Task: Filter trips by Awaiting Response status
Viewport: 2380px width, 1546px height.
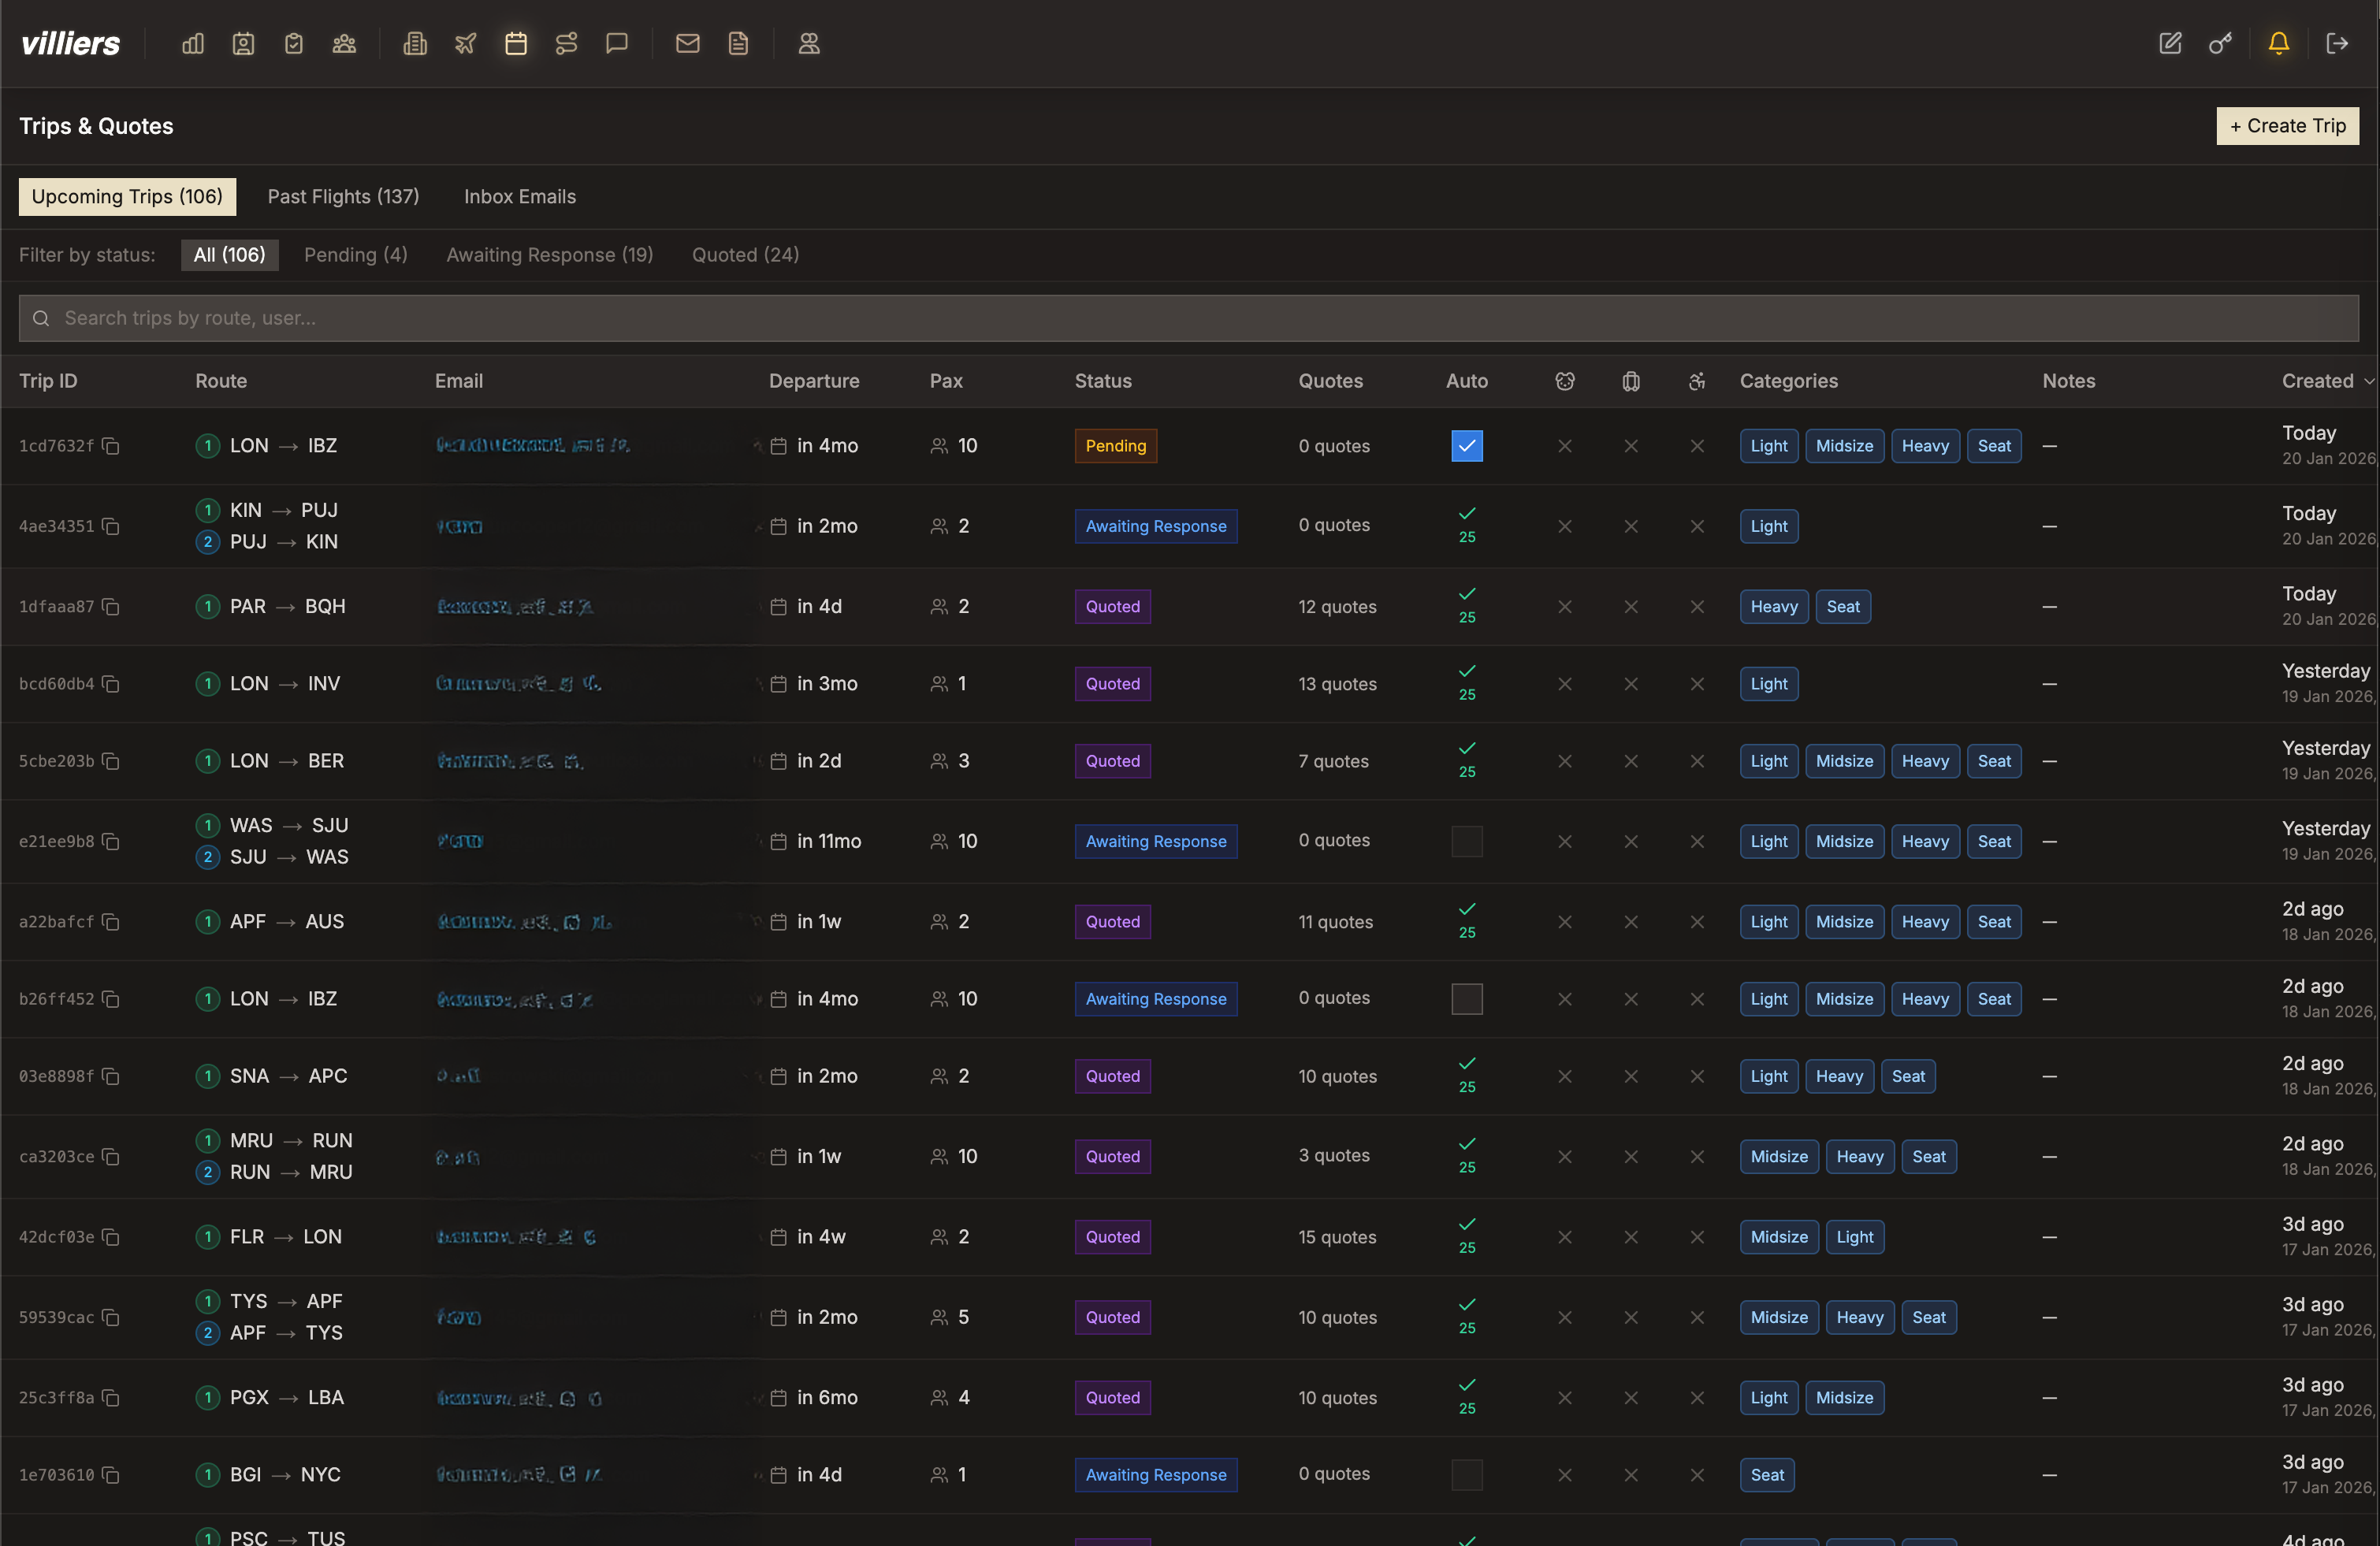Action: tap(550, 255)
